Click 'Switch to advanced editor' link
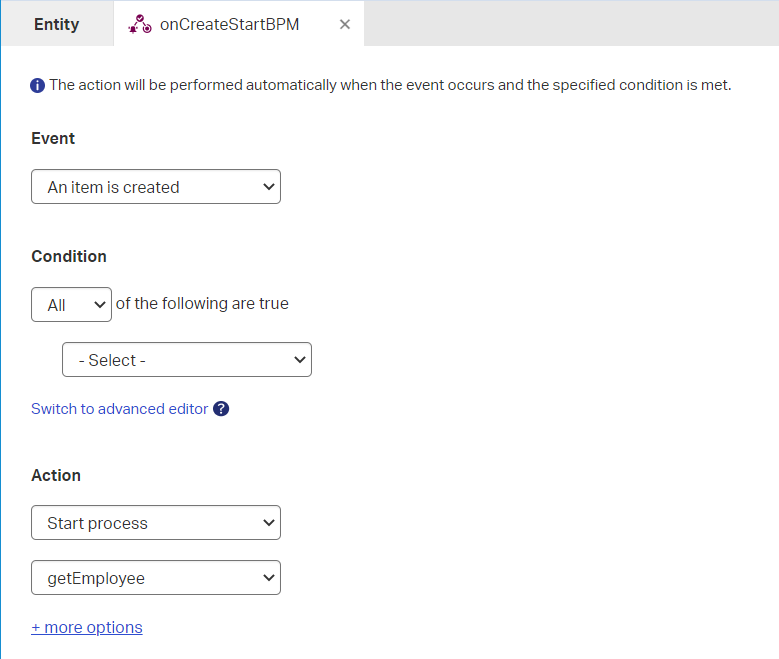Screen dimensions: 779x659 pyautogui.click(x=119, y=409)
